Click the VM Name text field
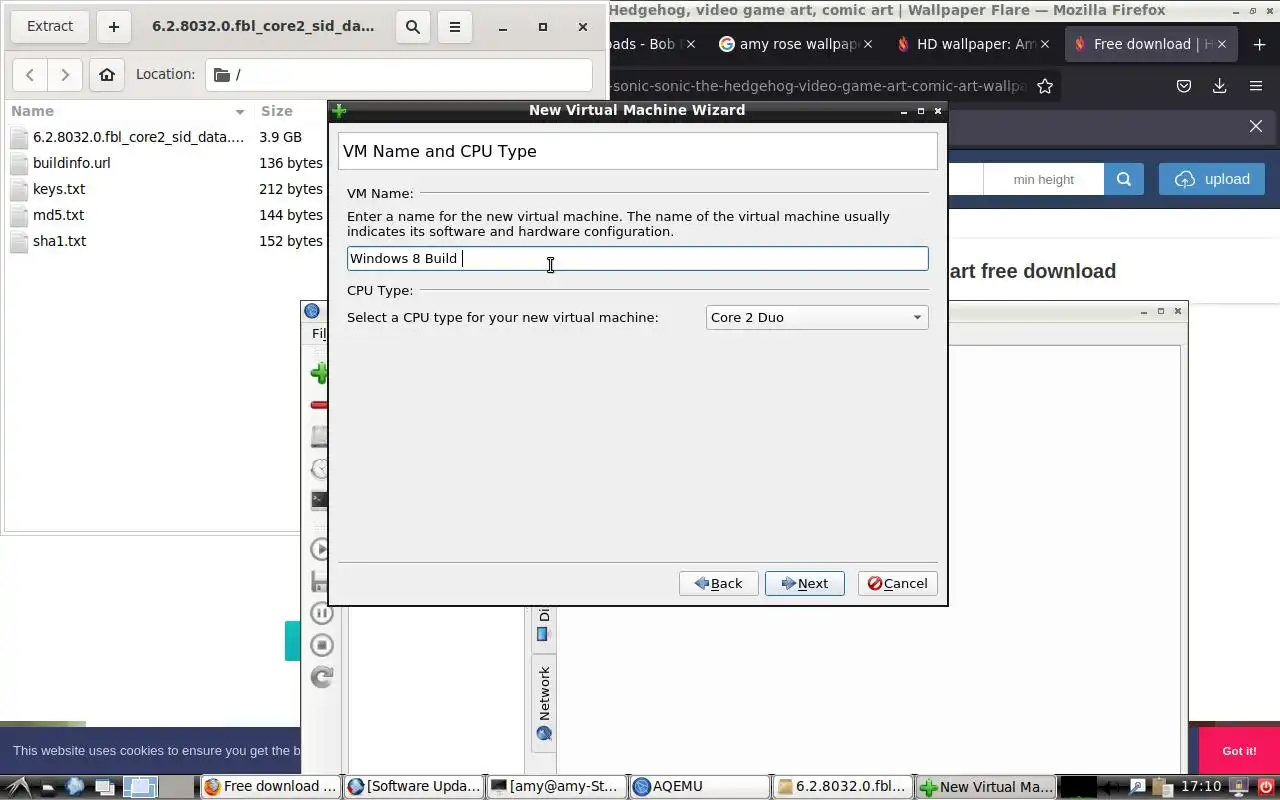The height and width of the screenshot is (800, 1280). [637, 258]
